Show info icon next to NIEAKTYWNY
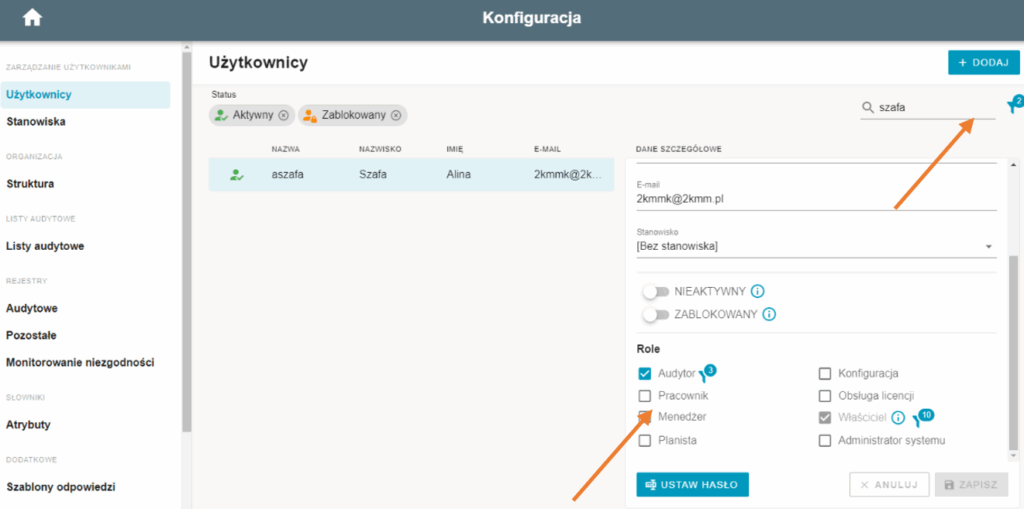This screenshot has height=509, width=1024. [758, 291]
